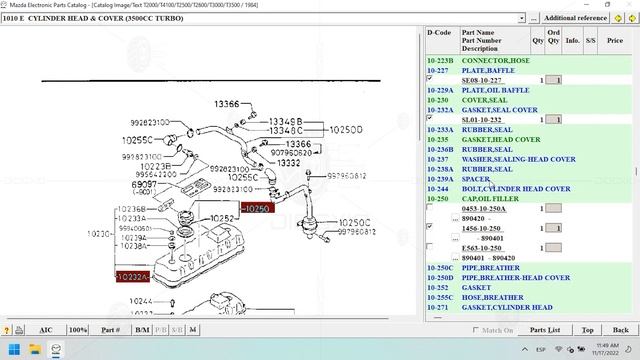Click the 100% zoom button
Viewport: 640px width, 360px height.
pyautogui.click(x=78, y=330)
